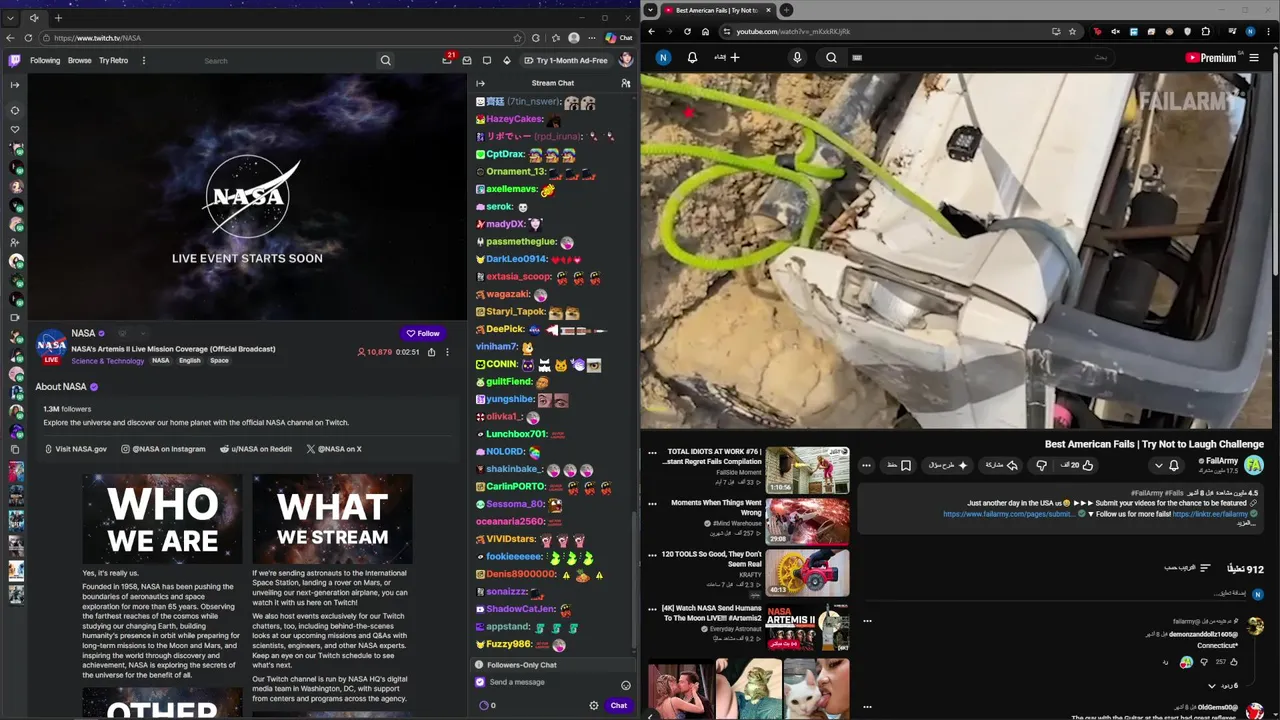Open @NASA on X link

pos(334,450)
